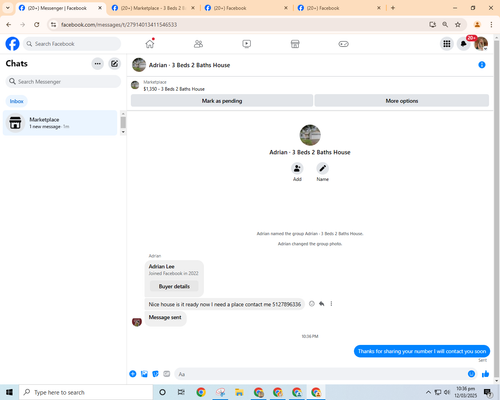Click the large group photo in the chat
Screen dimensions: 500x400
point(310,135)
